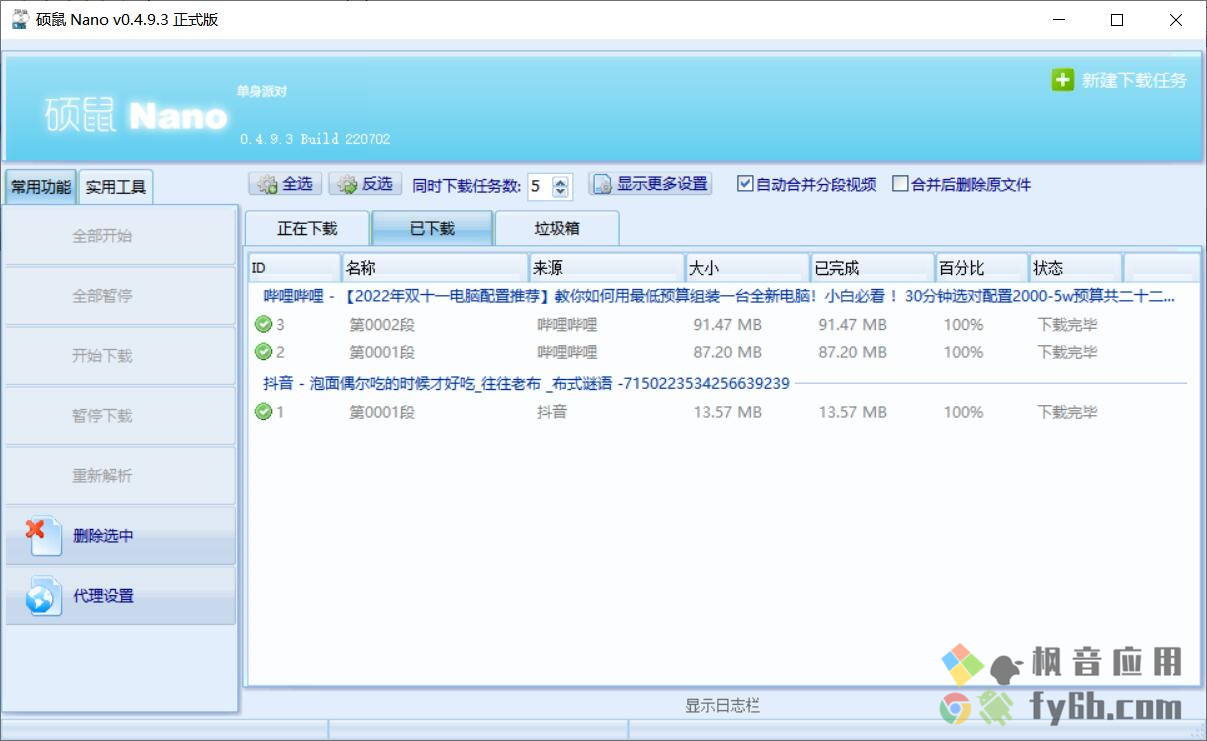Sort by 大小 column header
Screen dimensions: 1207x741
747,268
